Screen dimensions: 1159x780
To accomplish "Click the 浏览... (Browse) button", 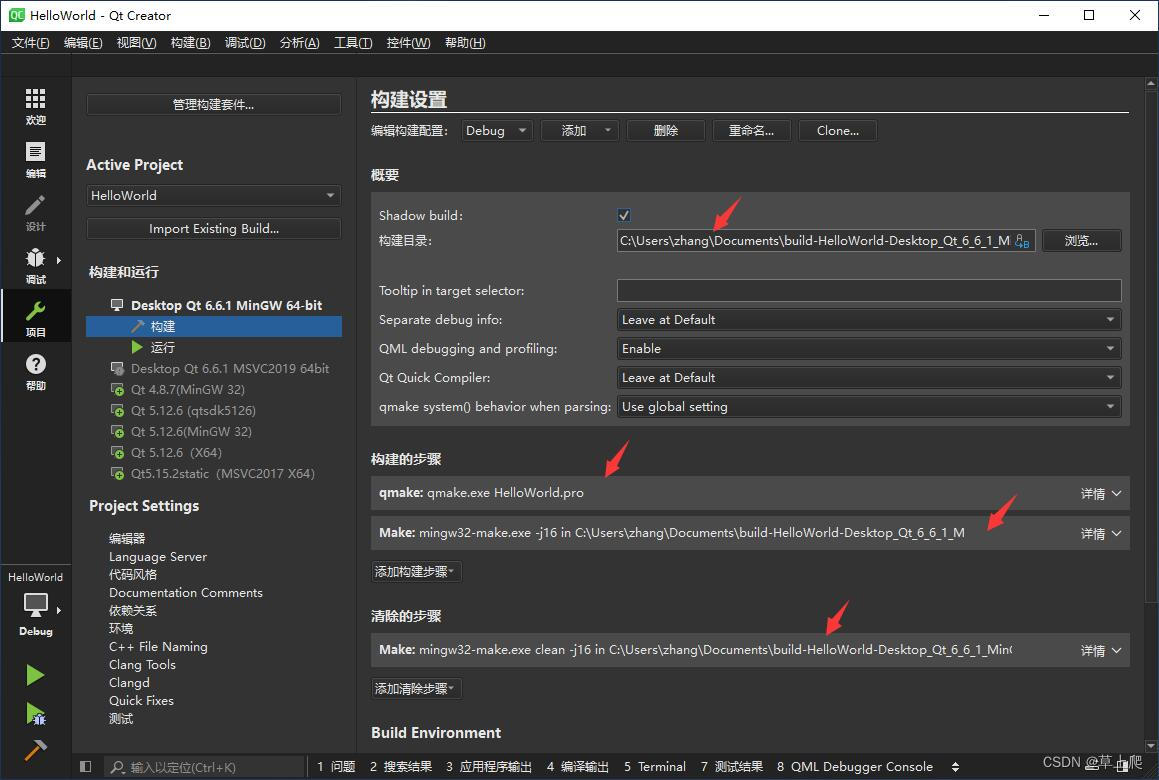I will (x=1081, y=241).
